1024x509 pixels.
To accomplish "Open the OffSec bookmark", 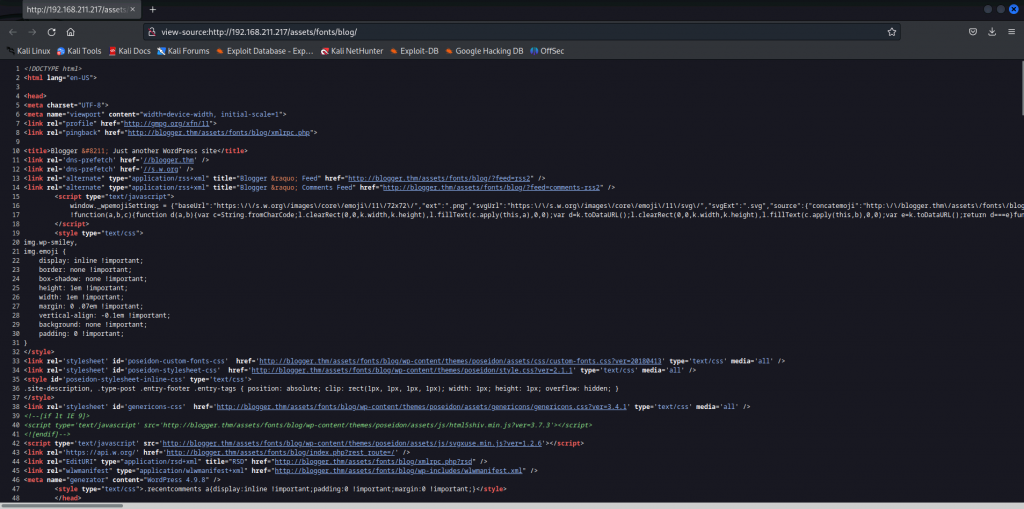I will tap(547, 51).
